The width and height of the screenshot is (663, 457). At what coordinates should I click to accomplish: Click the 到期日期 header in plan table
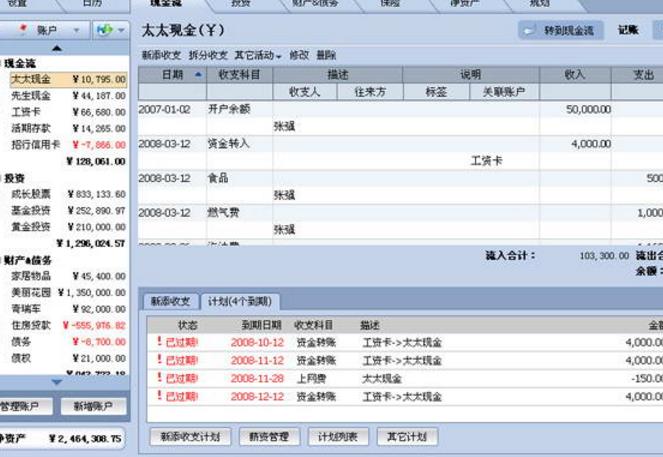tap(261, 325)
